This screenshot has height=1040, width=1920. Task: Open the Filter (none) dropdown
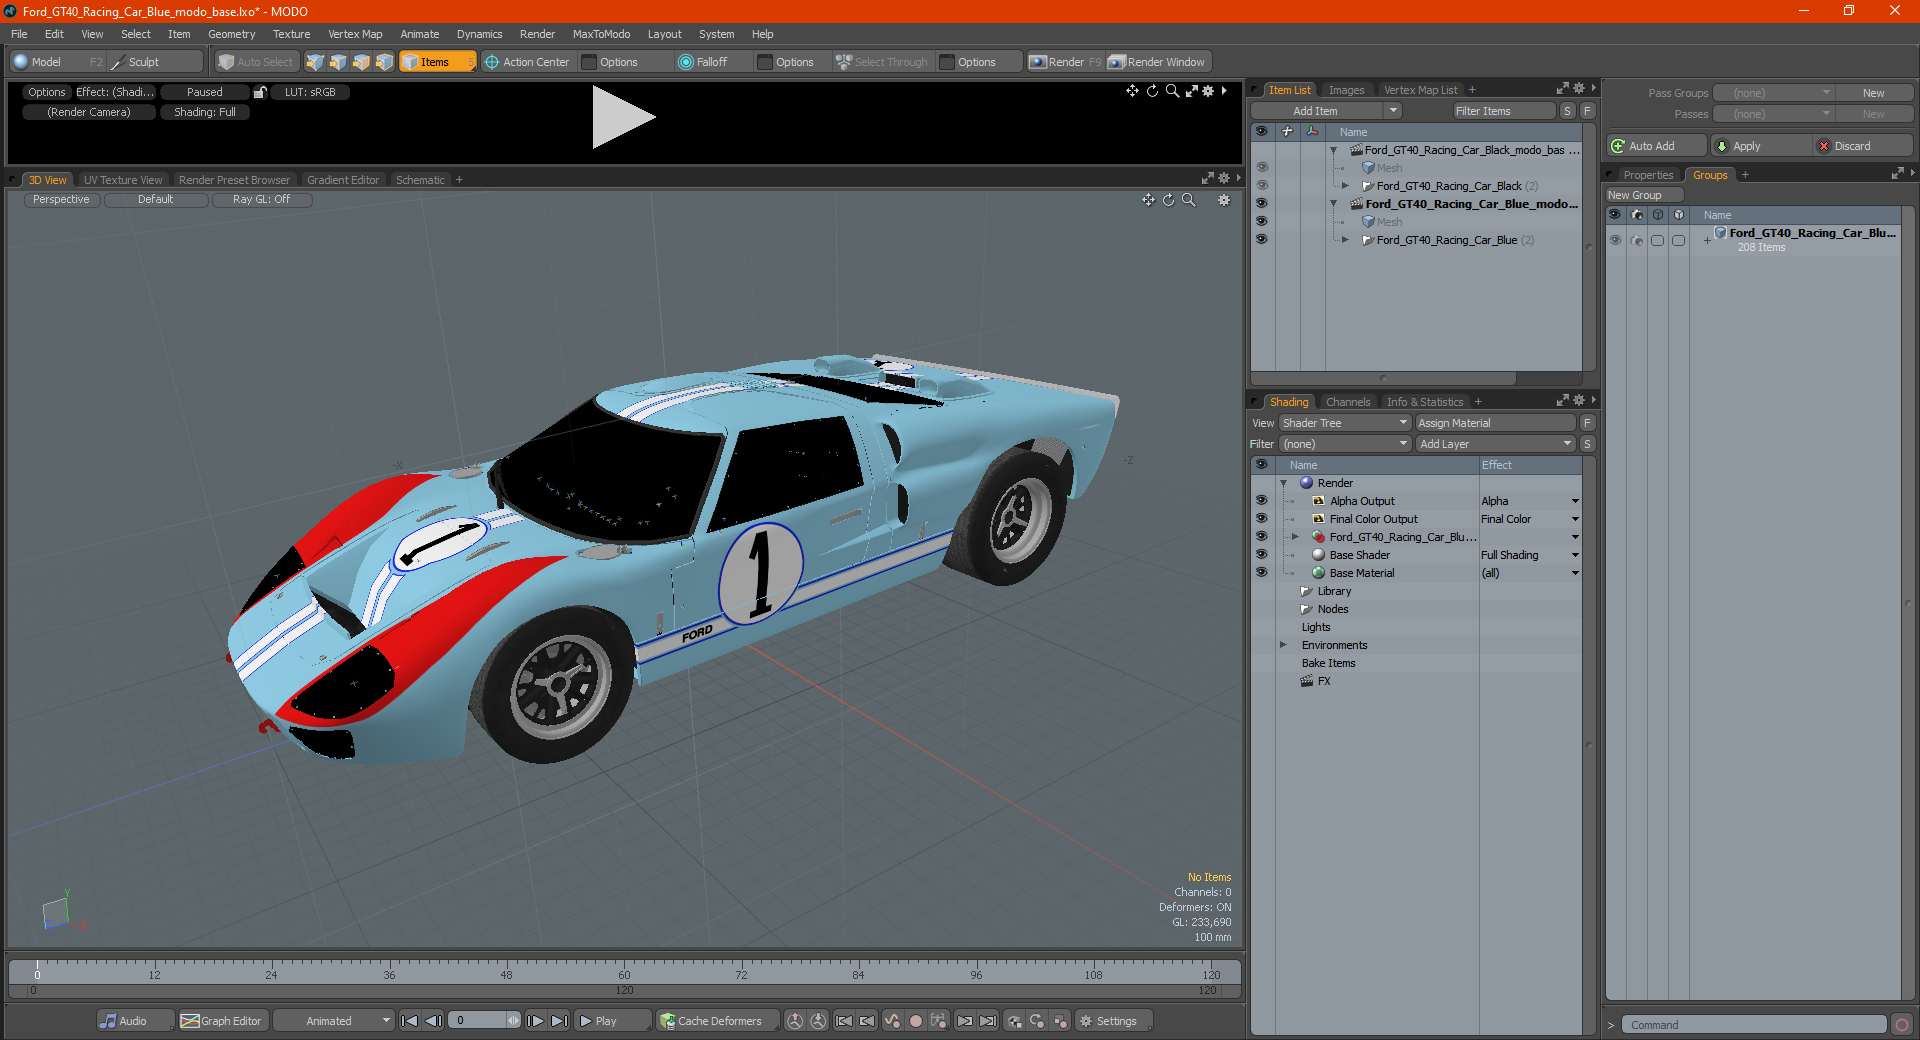coord(1345,444)
